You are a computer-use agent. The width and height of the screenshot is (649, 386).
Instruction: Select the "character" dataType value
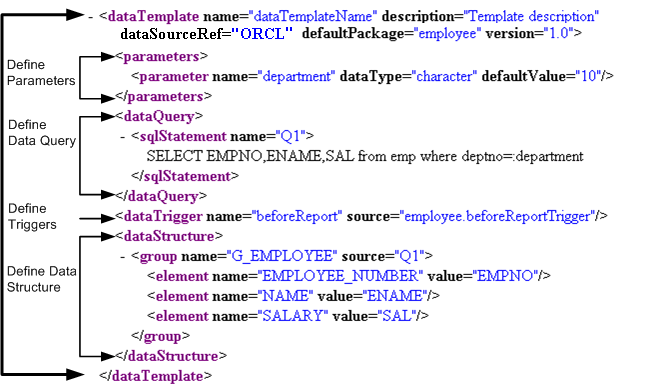(444, 77)
